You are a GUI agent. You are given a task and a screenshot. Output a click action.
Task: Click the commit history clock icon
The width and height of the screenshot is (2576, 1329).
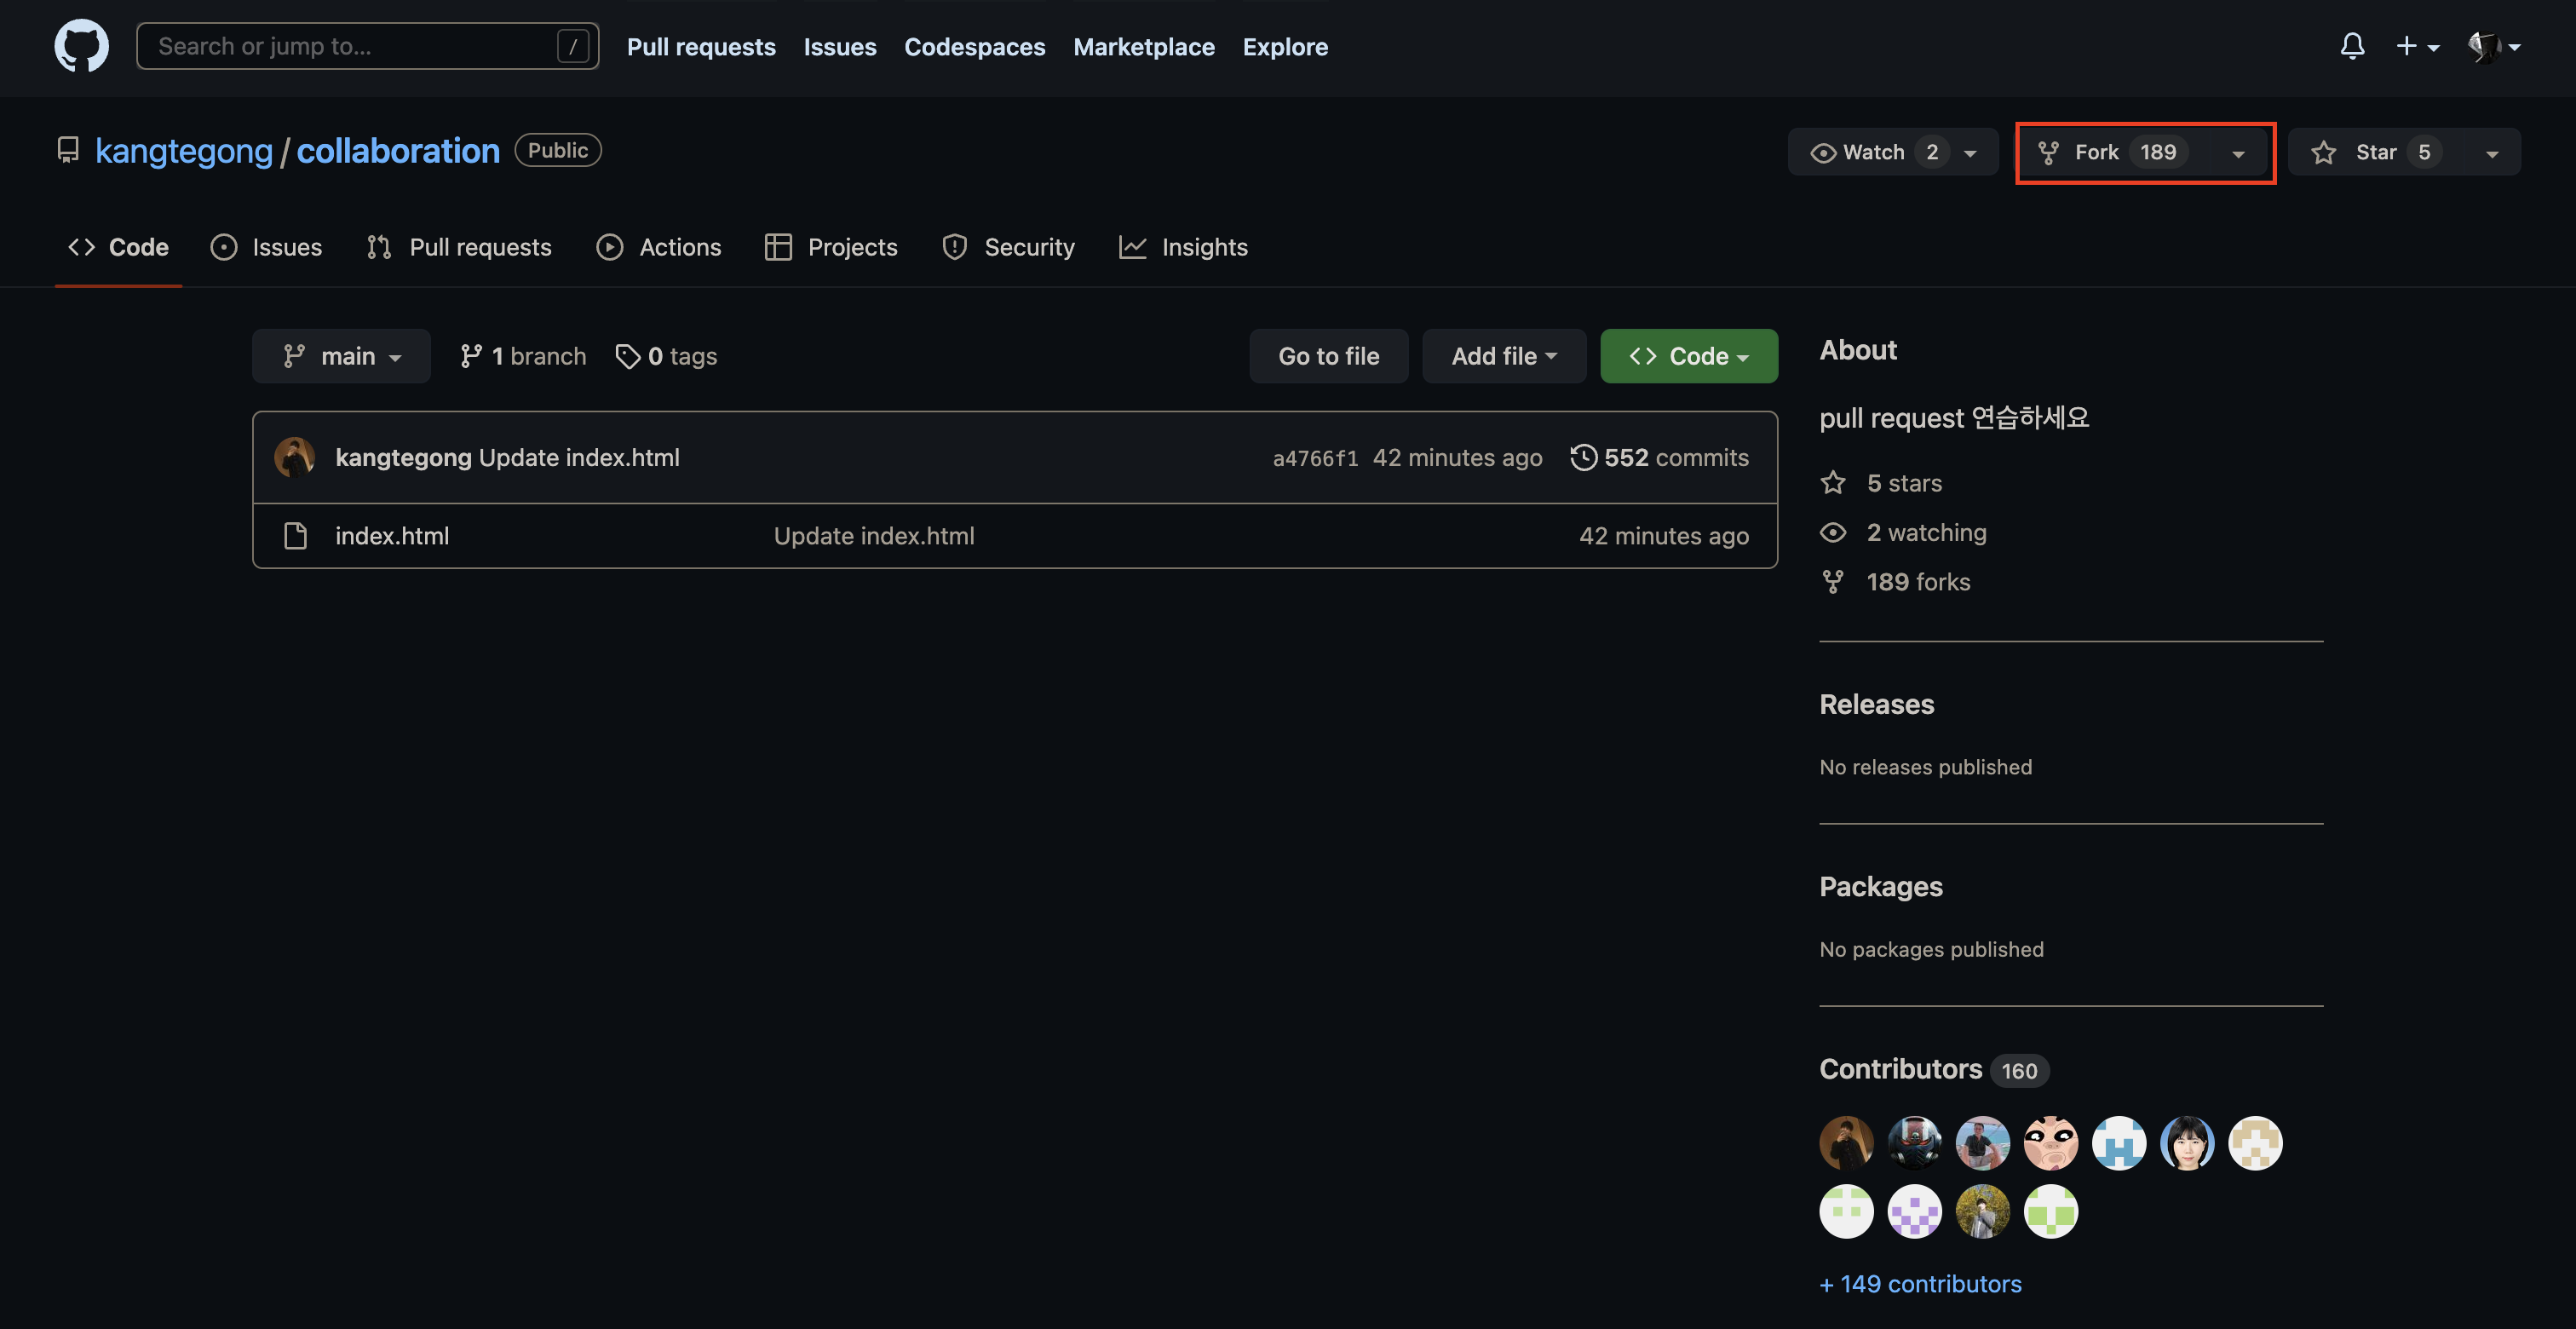[x=1583, y=457]
